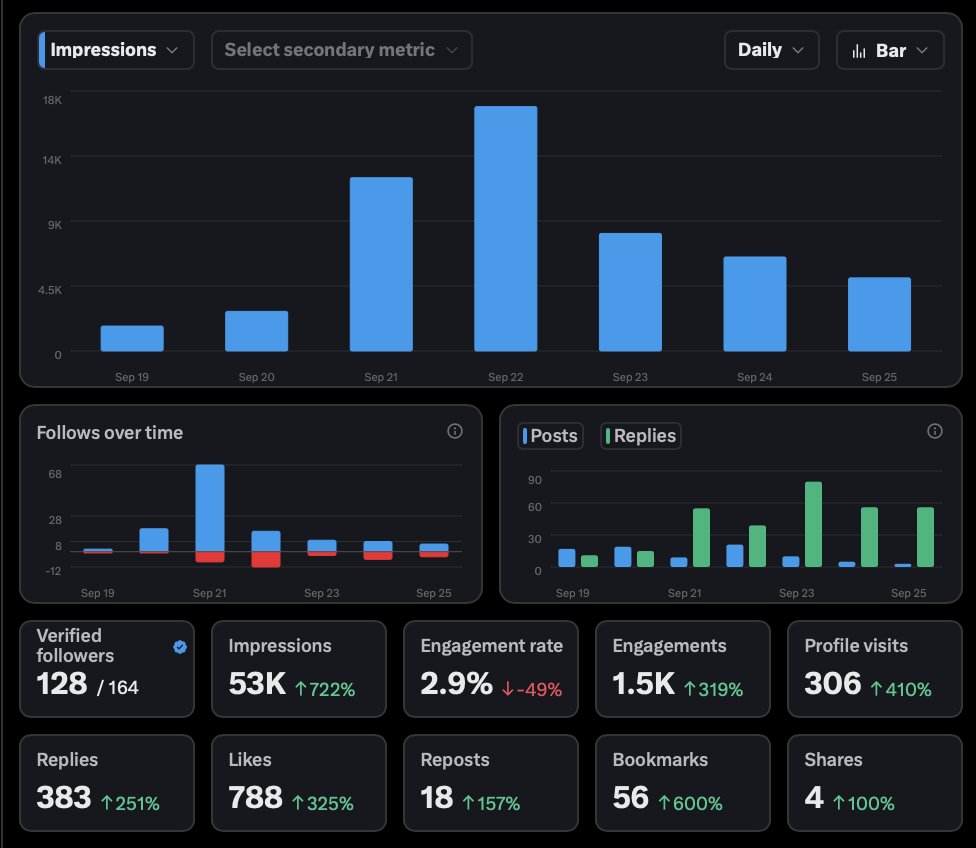Screen dimensions: 976x848
Task: Click the '18K' axis label on impressions chart
Action: (52, 100)
